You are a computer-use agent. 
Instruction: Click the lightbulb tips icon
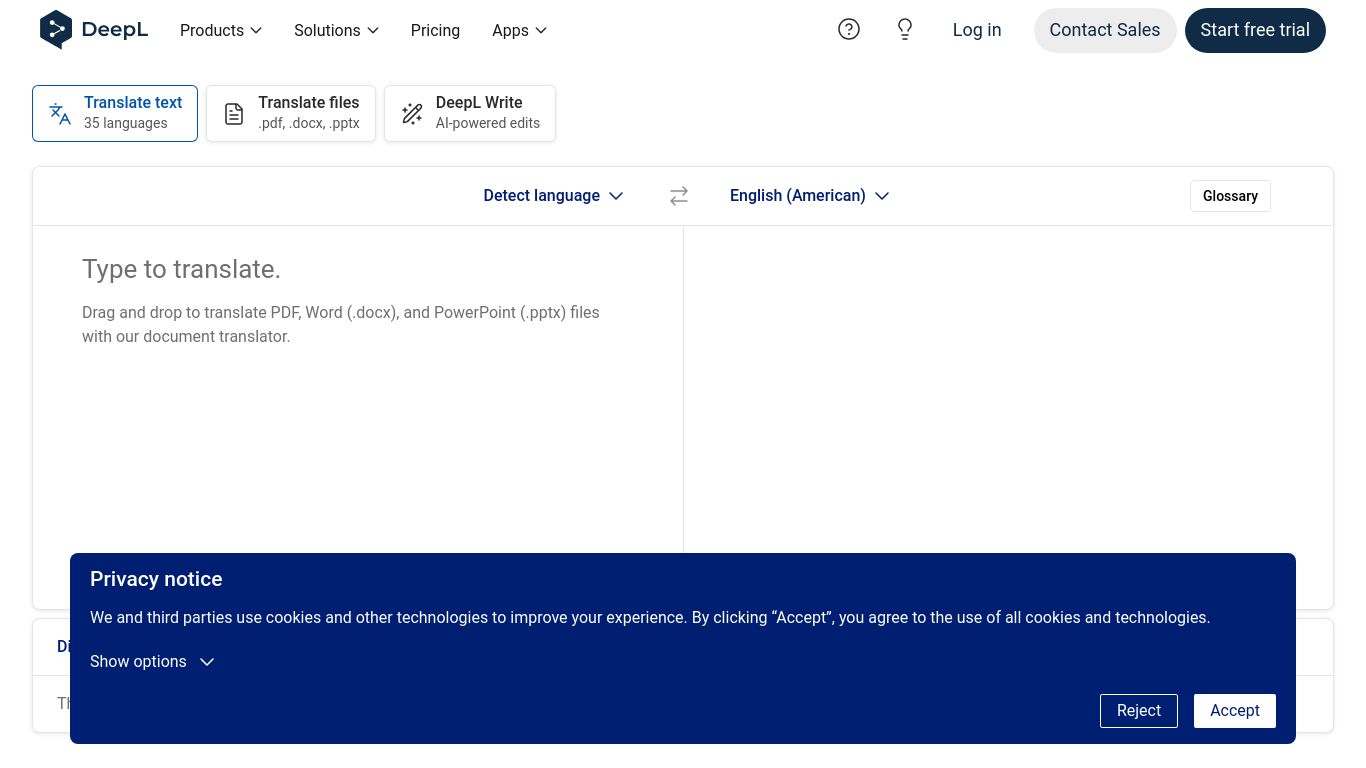tap(905, 30)
